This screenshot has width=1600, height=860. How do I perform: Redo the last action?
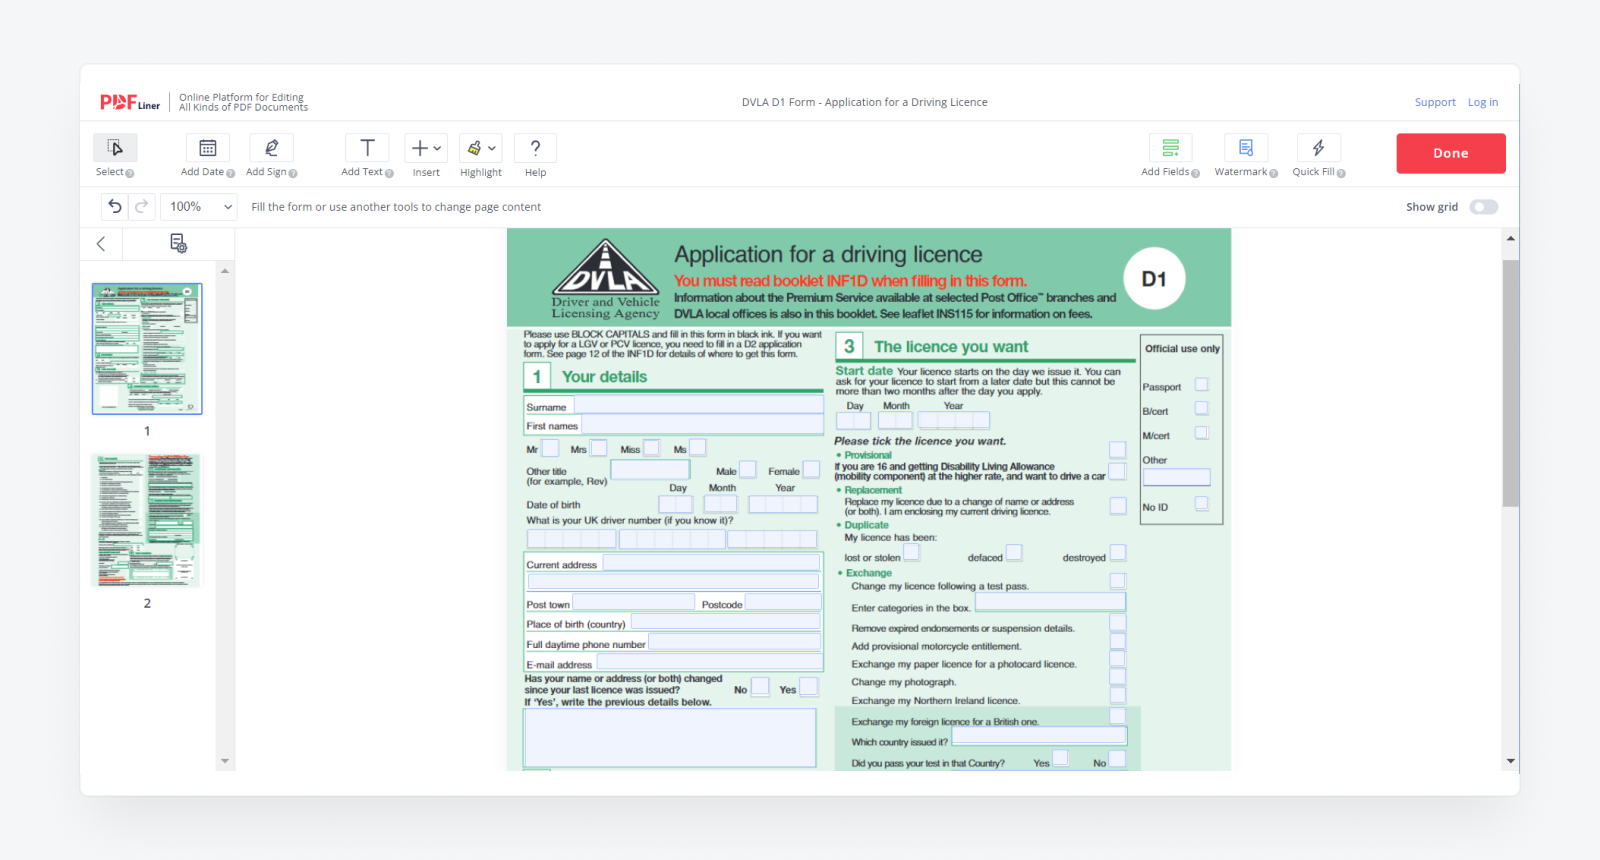coord(142,206)
